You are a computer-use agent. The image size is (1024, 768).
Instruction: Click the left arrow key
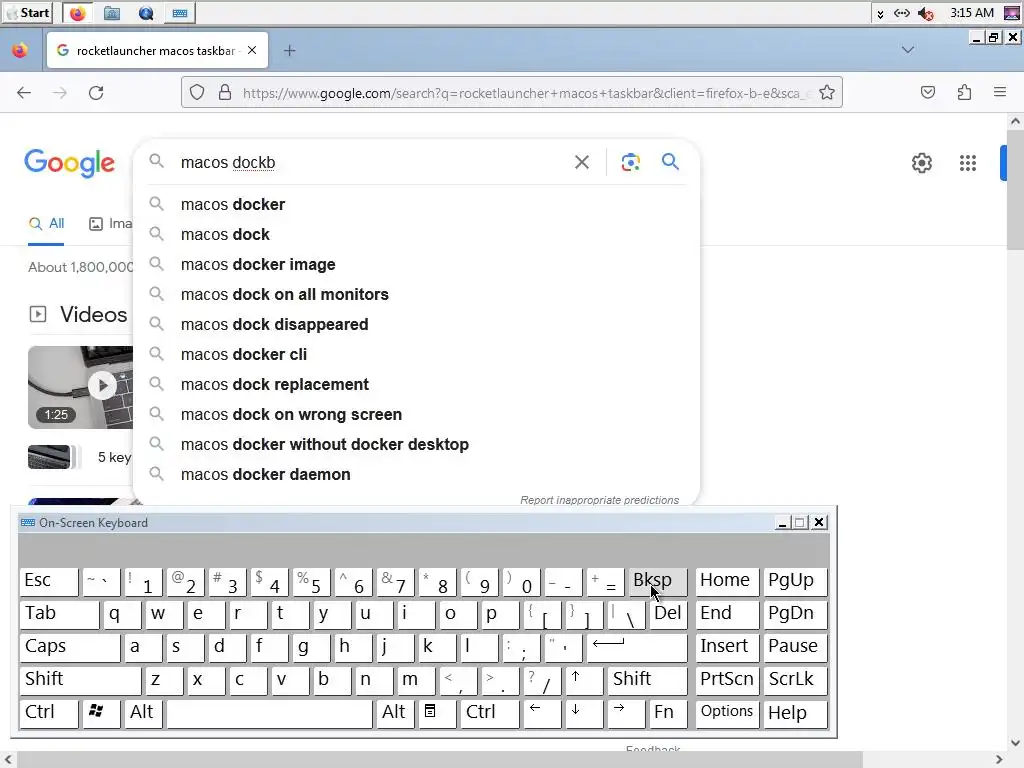(542, 712)
